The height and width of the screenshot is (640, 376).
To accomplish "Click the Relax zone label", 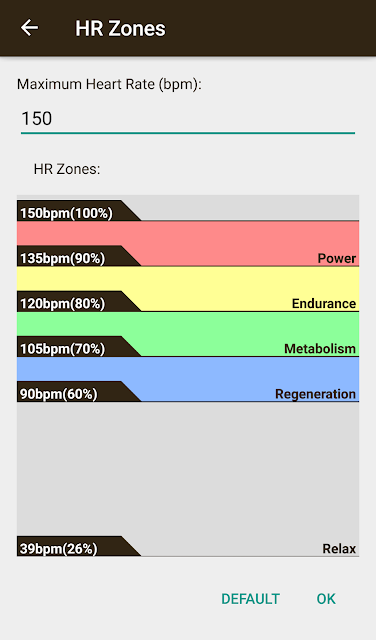I will pyautogui.click(x=339, y=549).
